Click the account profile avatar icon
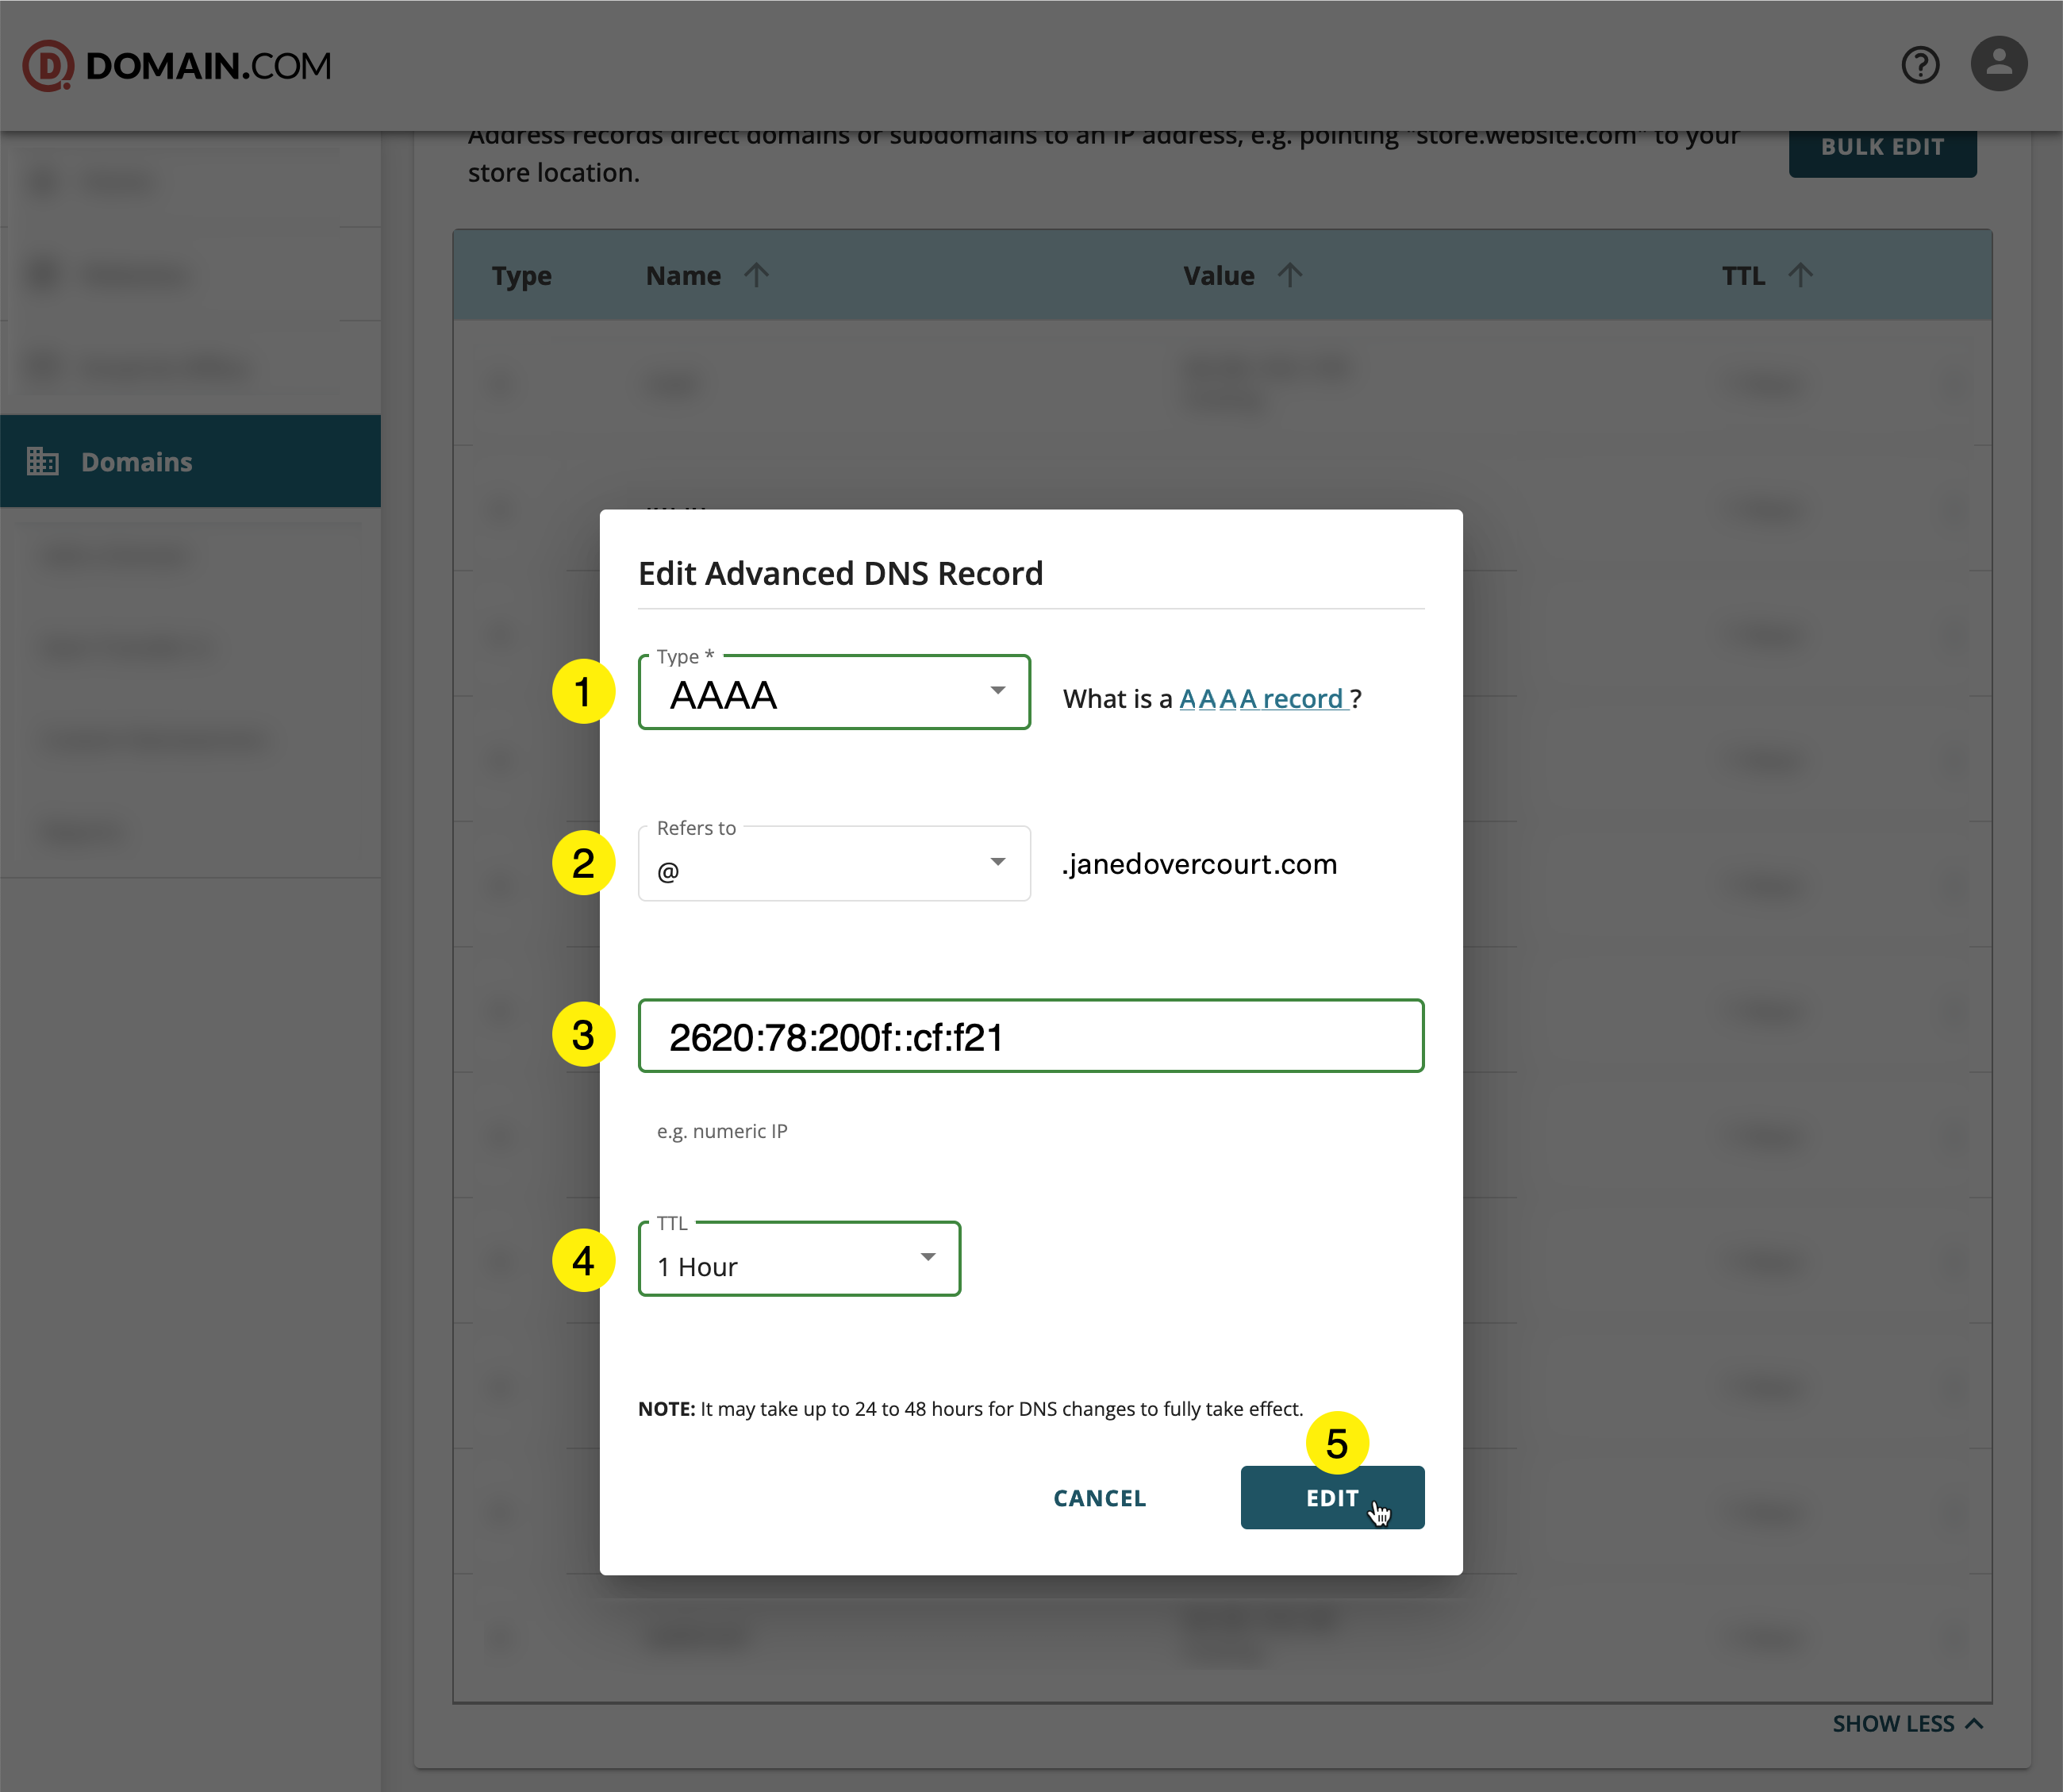2063x1792 pixels. (x=1998, y=64)
